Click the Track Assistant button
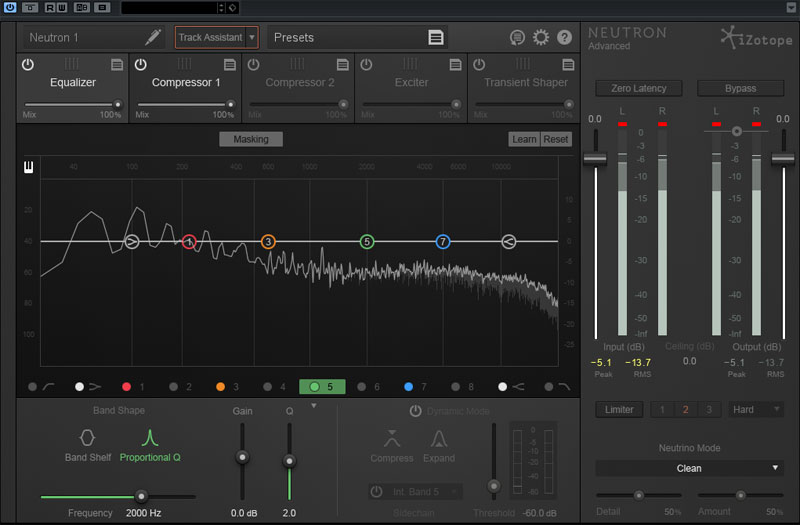 pyautogui.click(x=210, y=37)
